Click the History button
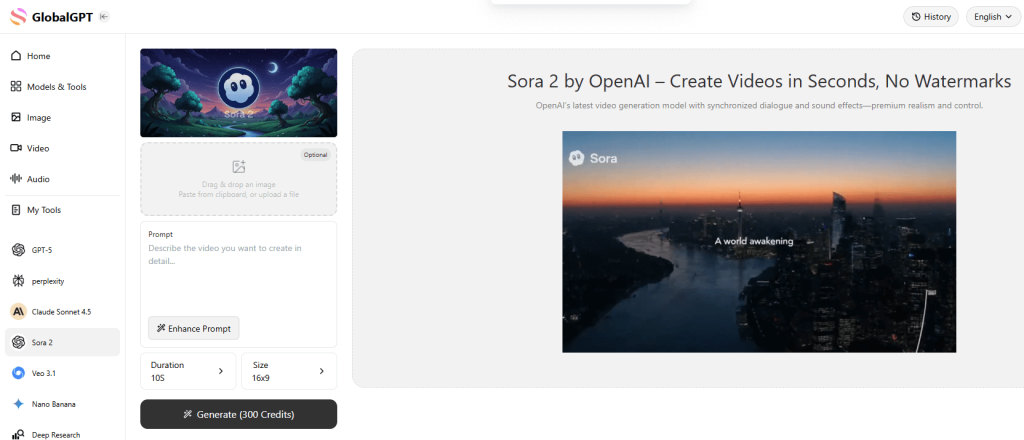This screenshot has height=440, width=1024. [931, 17]
